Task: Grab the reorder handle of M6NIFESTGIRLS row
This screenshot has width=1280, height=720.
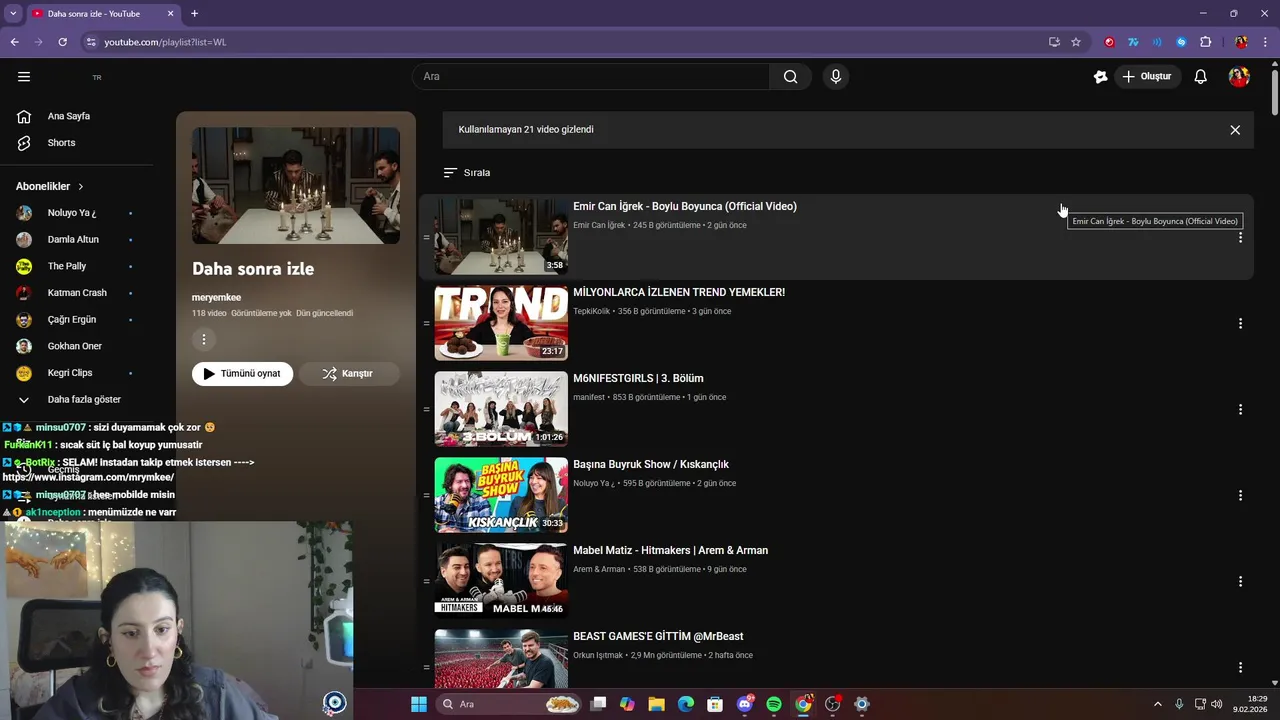Action: point(426,410)
